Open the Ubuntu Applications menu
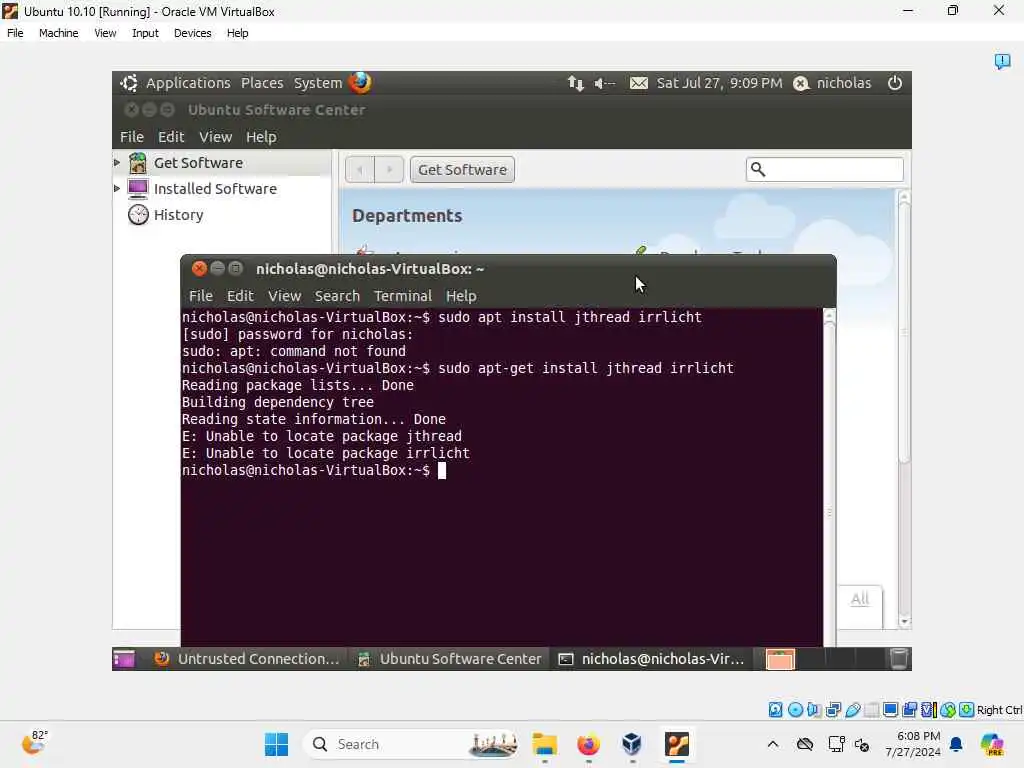This screenshot has width=1024, height=768. click(188, 83)
